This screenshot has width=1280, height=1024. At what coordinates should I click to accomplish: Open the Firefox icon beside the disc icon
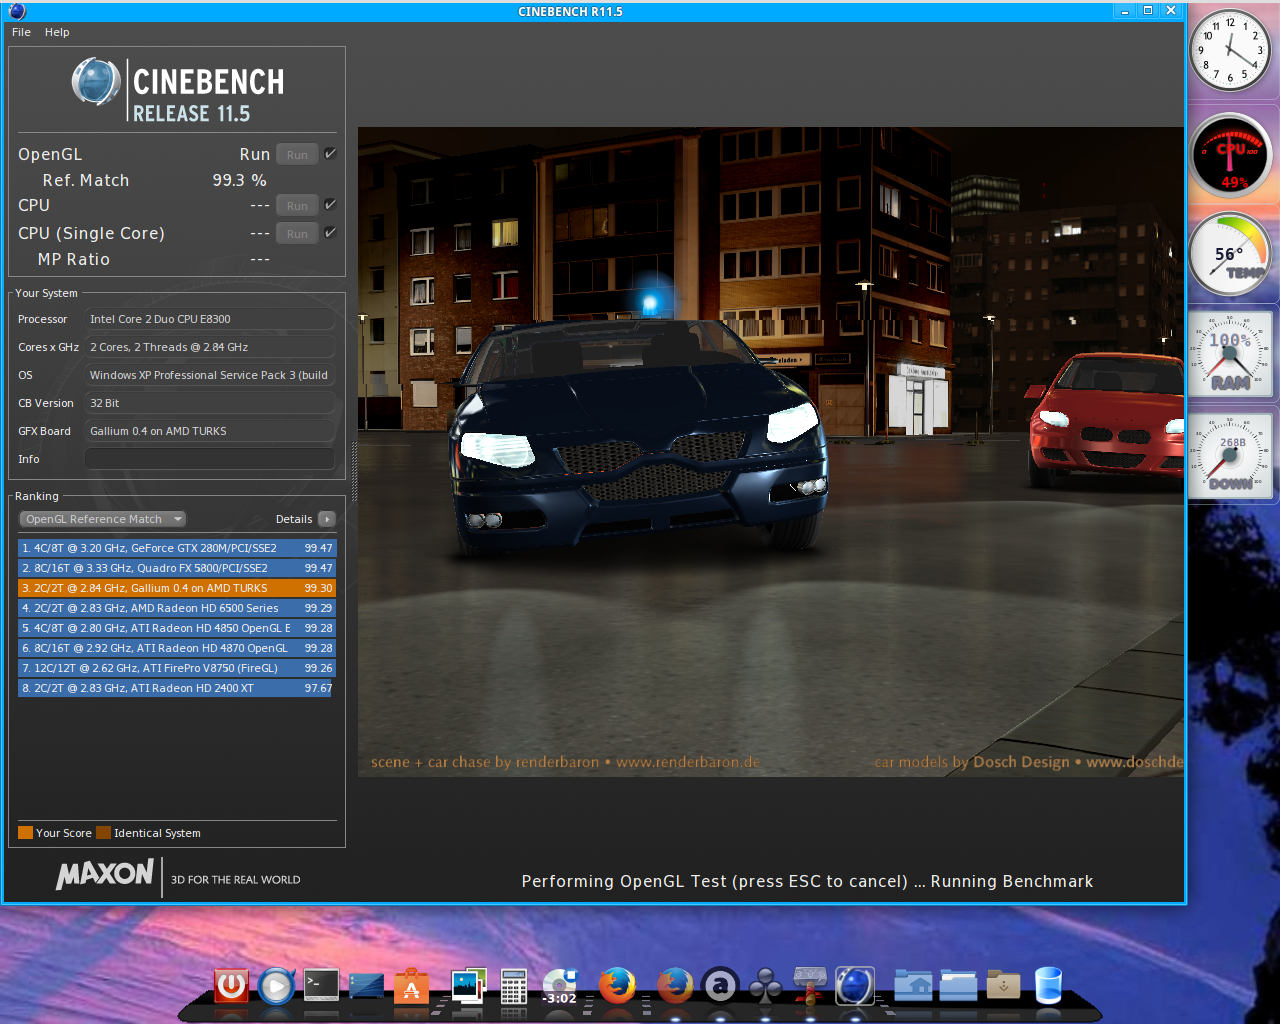(x=617, y=986)
